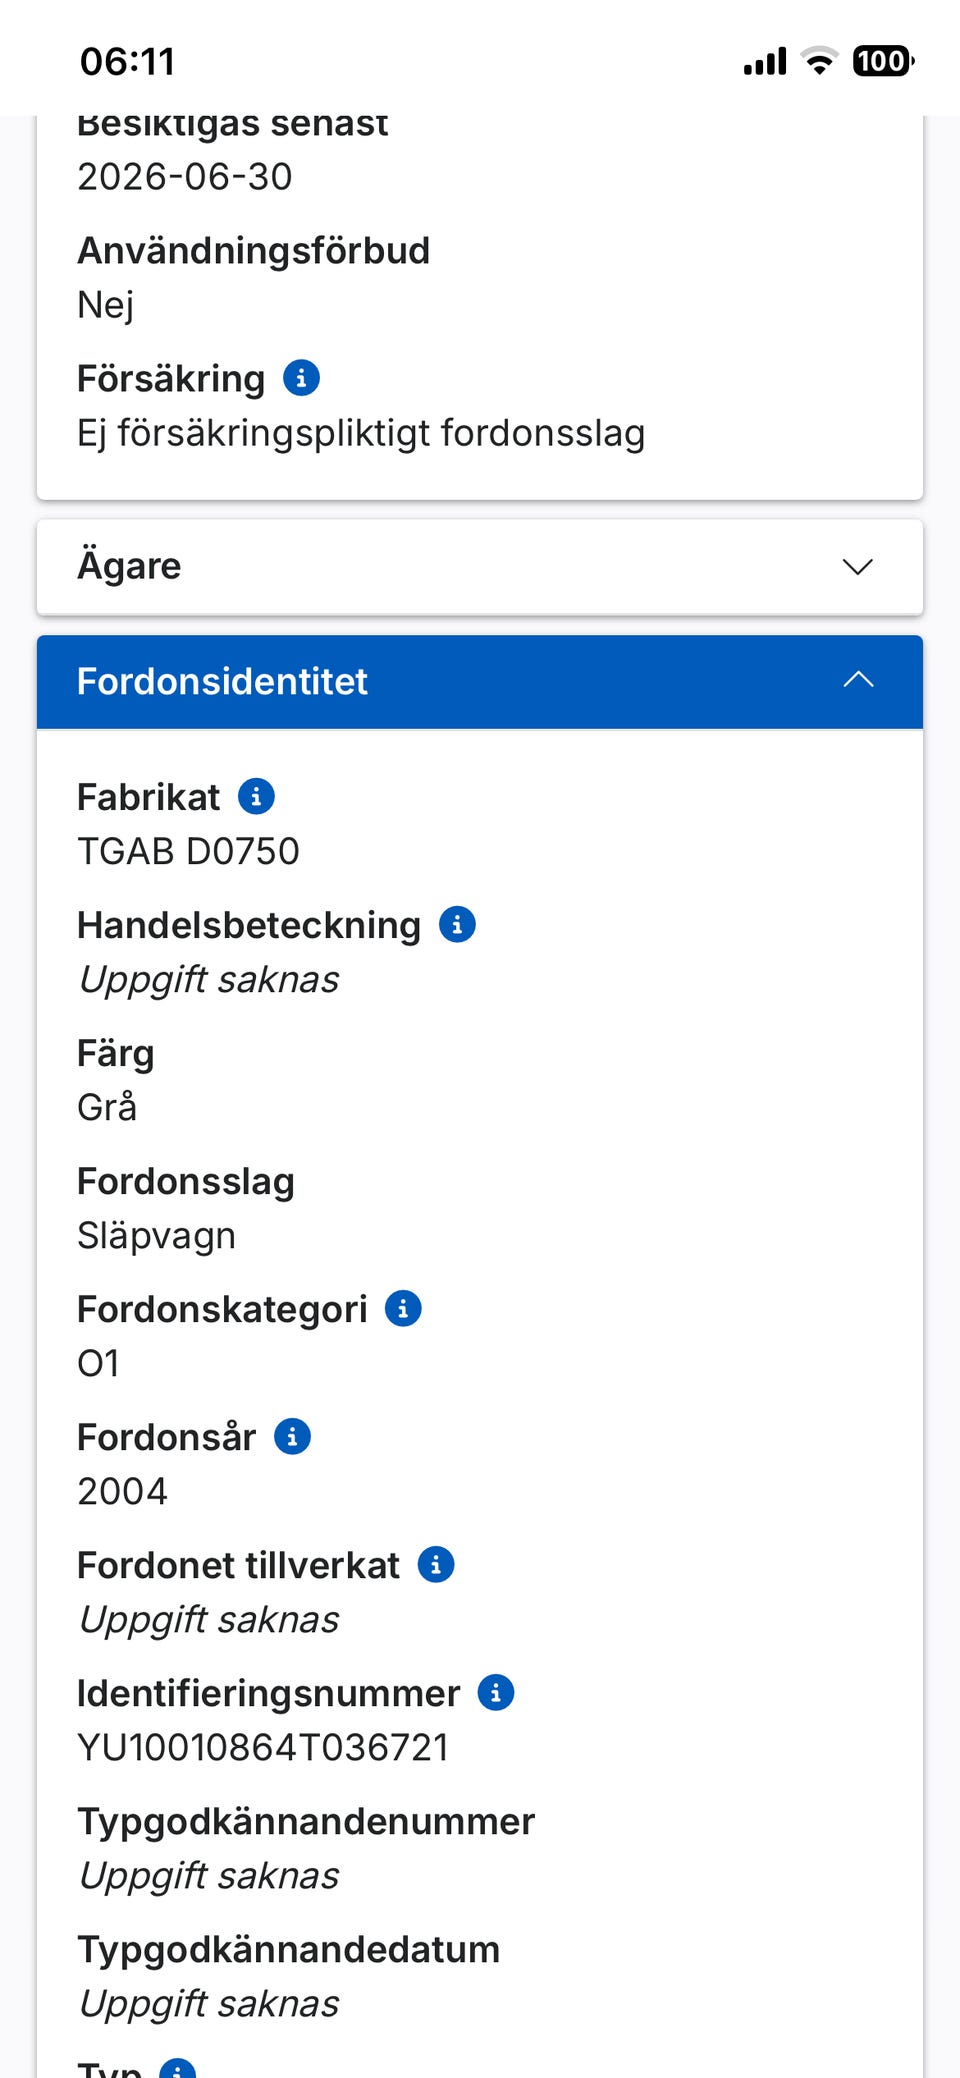Open the Typ info icon
The height and width of the screenshot is (2078, 960).
[178, 2068]
